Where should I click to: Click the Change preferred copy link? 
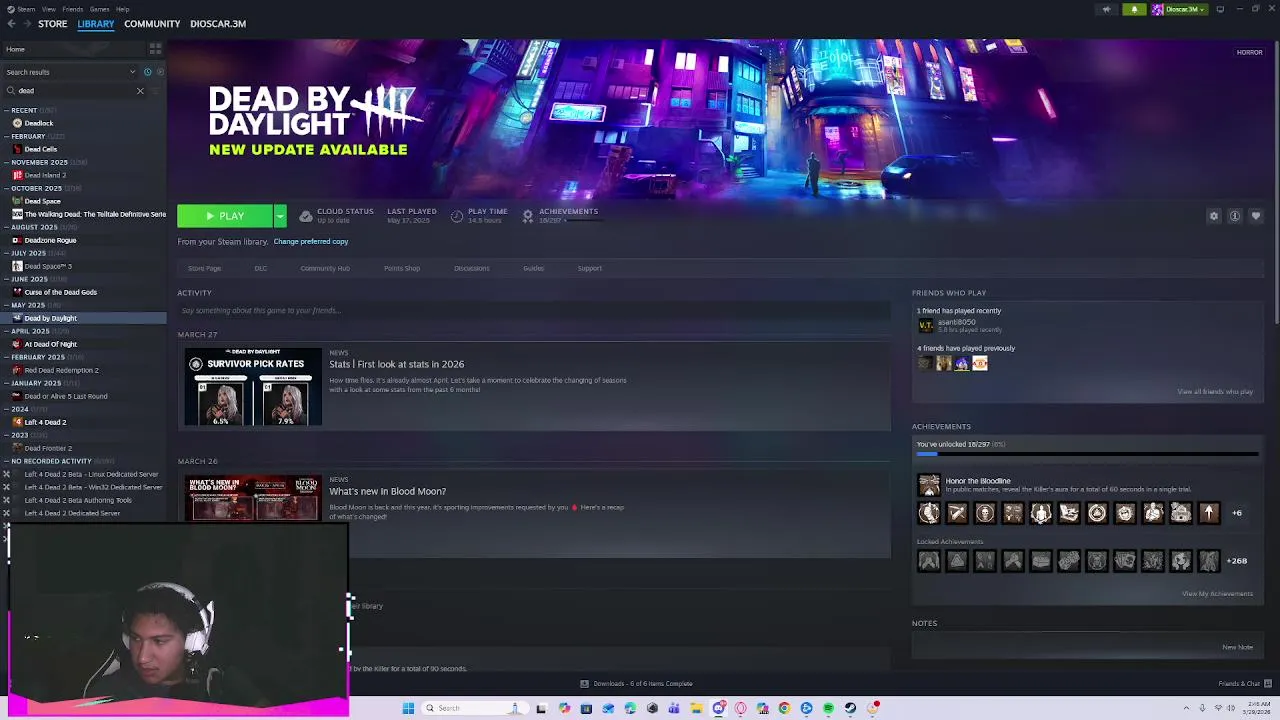click(311, 241)
